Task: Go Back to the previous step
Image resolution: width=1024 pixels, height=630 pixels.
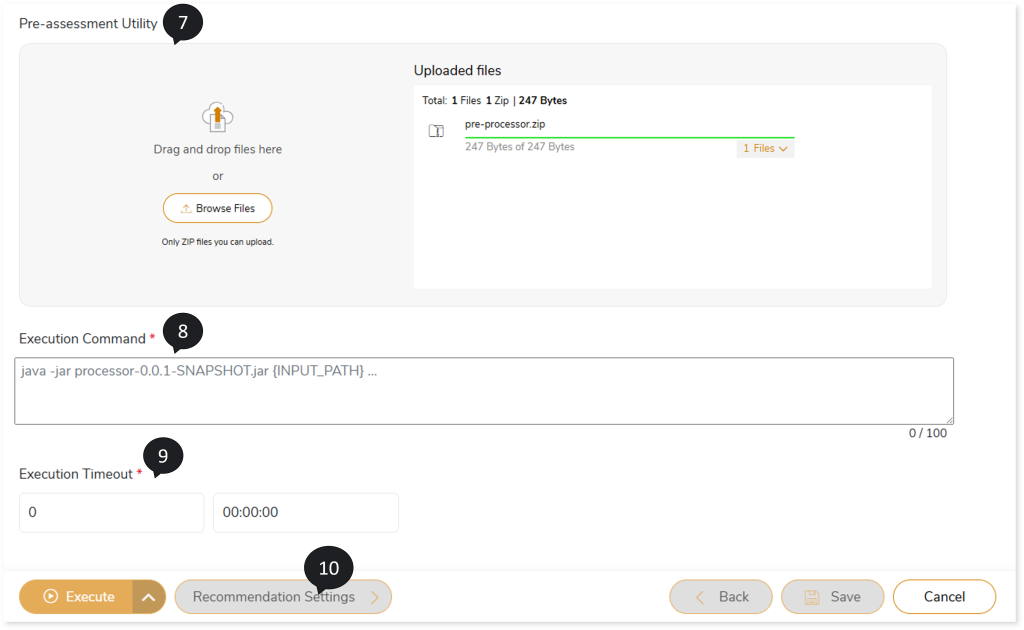Action: pos(721,597)
